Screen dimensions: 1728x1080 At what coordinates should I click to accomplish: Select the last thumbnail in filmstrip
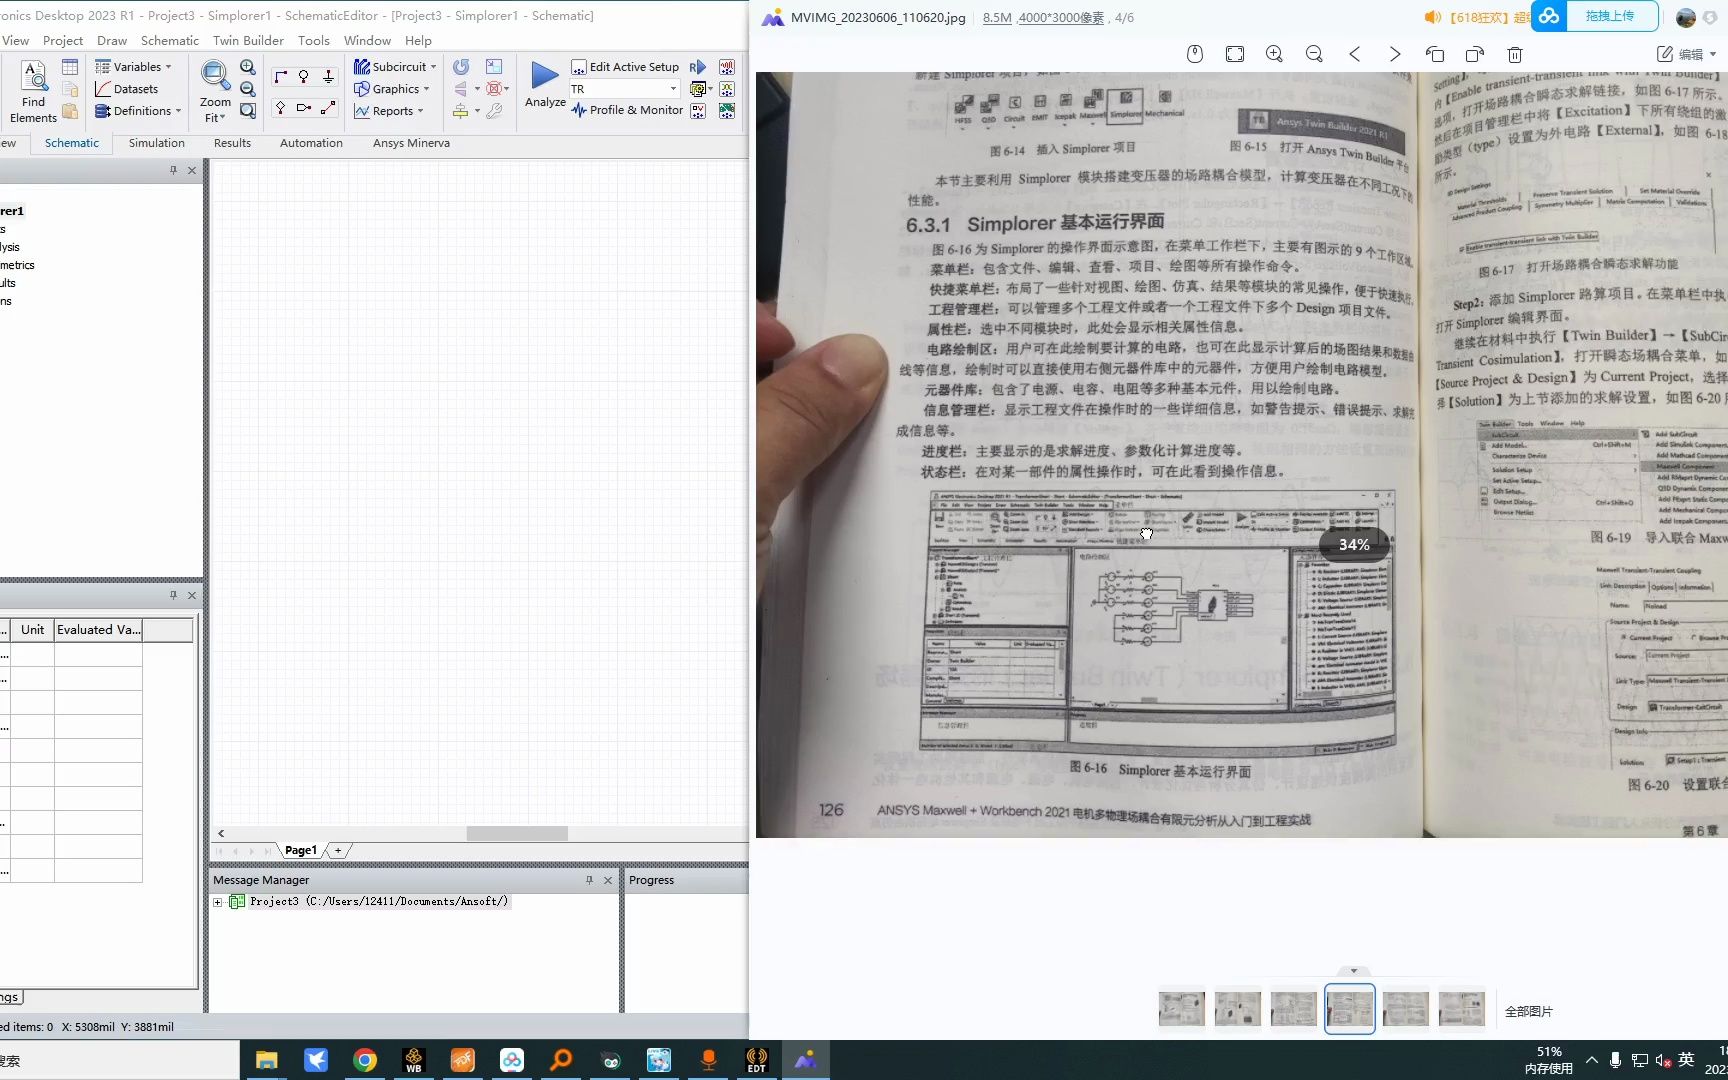tap(1461, 1009)
